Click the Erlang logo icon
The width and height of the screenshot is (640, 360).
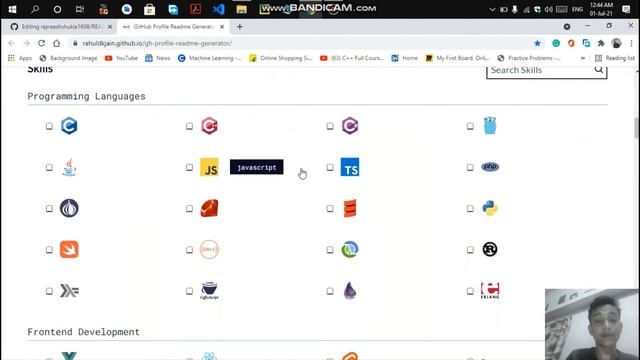pos(490,291)
